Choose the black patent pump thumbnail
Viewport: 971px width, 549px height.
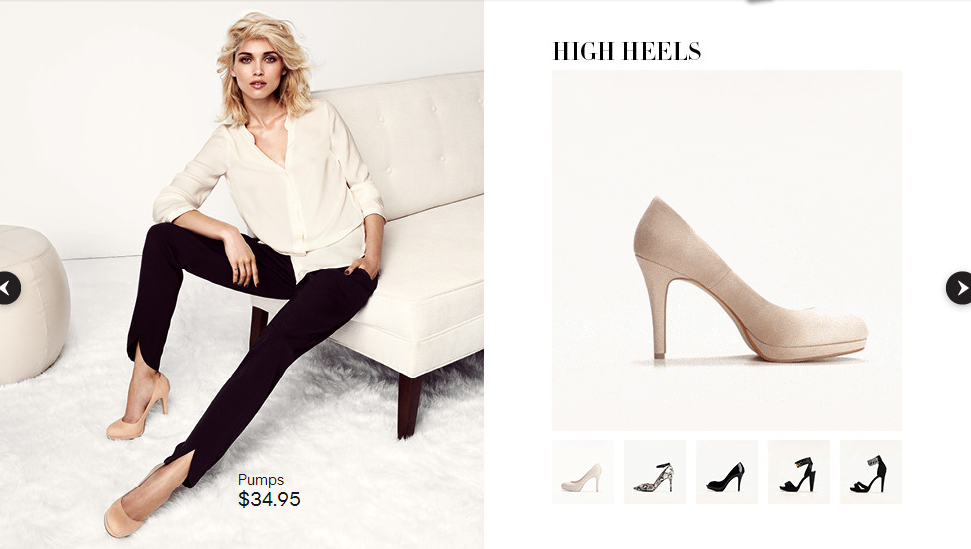726,472
